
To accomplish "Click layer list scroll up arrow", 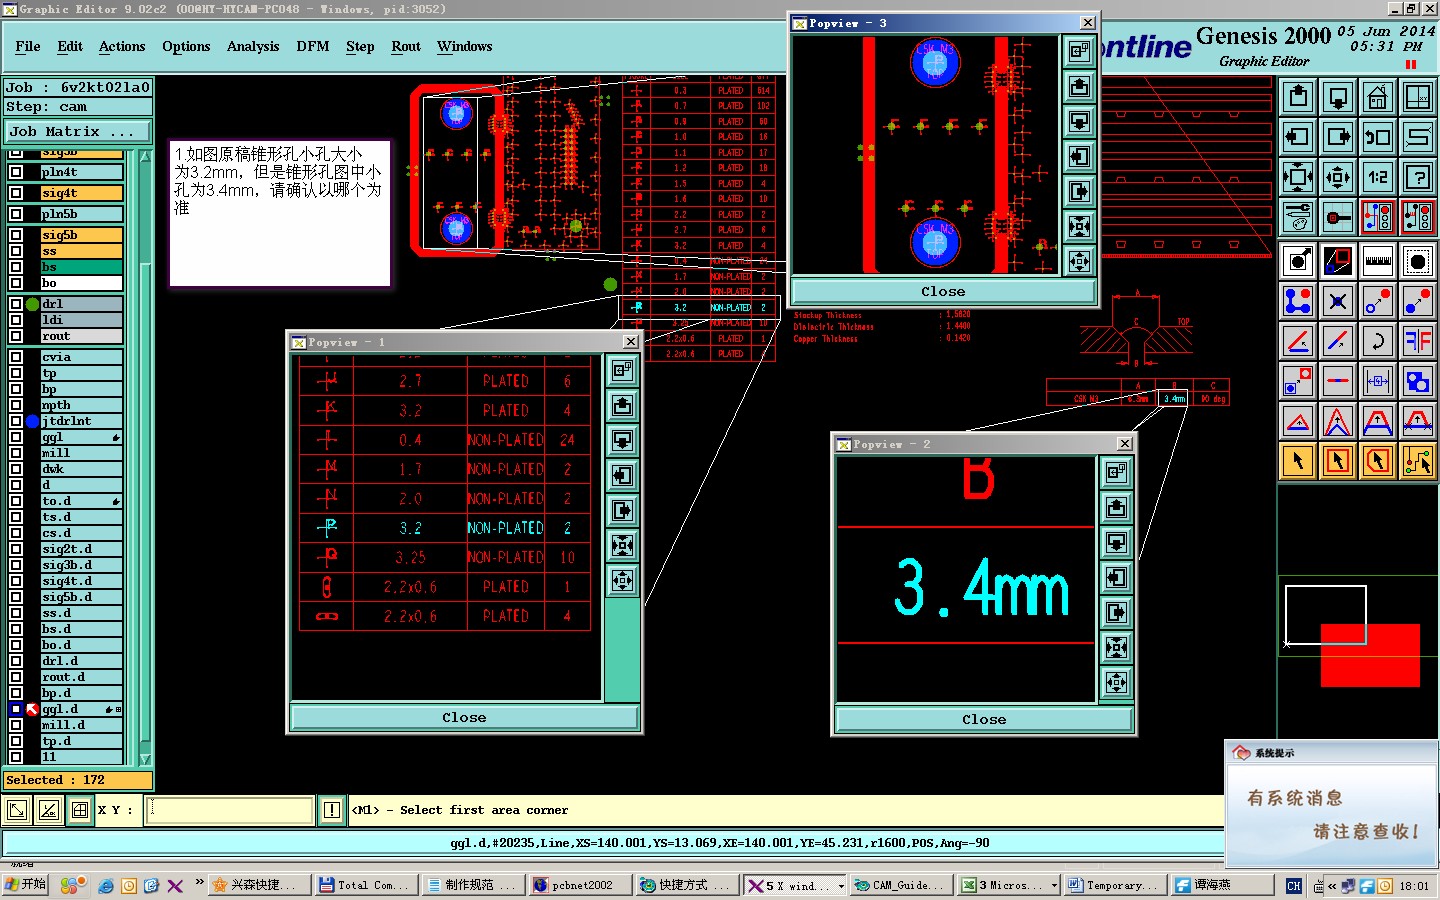I will coord(145,156).
